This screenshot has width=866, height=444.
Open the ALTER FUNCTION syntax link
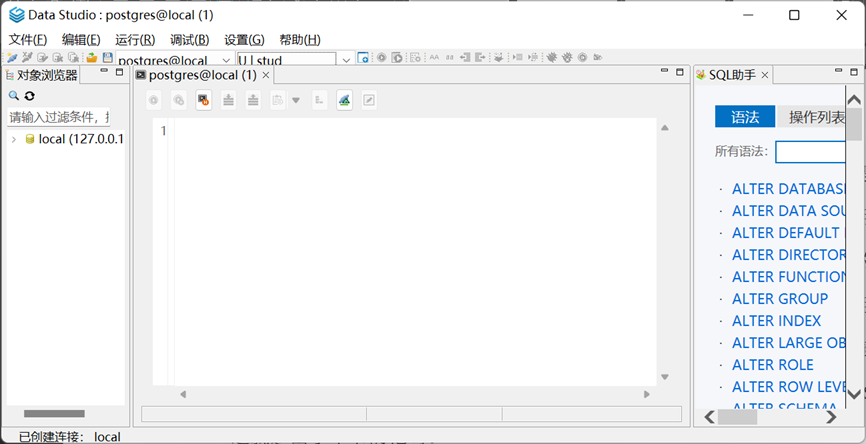[x=789, y=277]
